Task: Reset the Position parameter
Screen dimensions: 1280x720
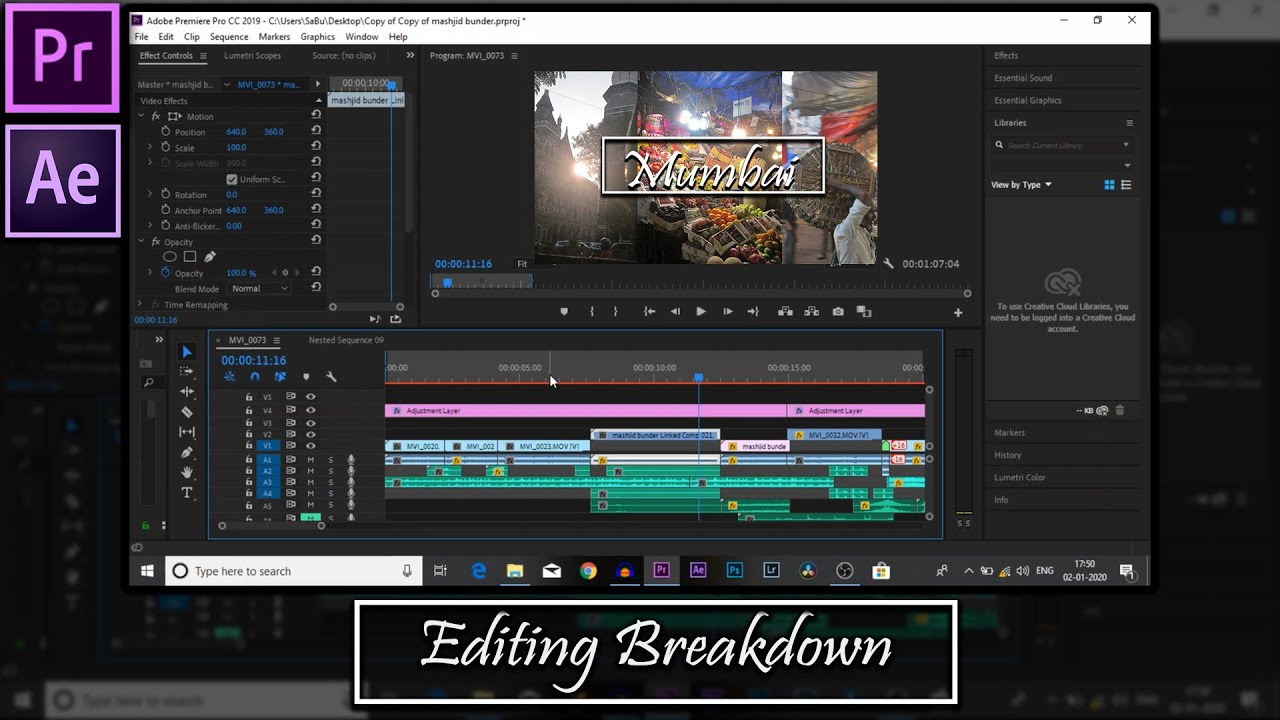Action: [316, 131]
